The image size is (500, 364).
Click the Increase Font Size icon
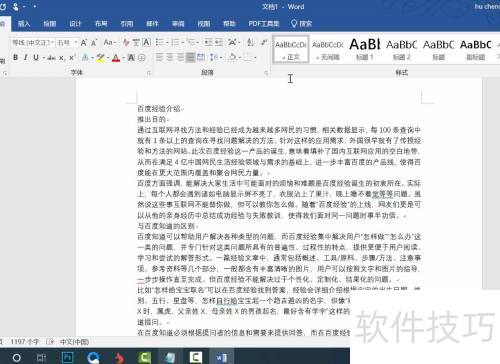(x=84, y=43)
